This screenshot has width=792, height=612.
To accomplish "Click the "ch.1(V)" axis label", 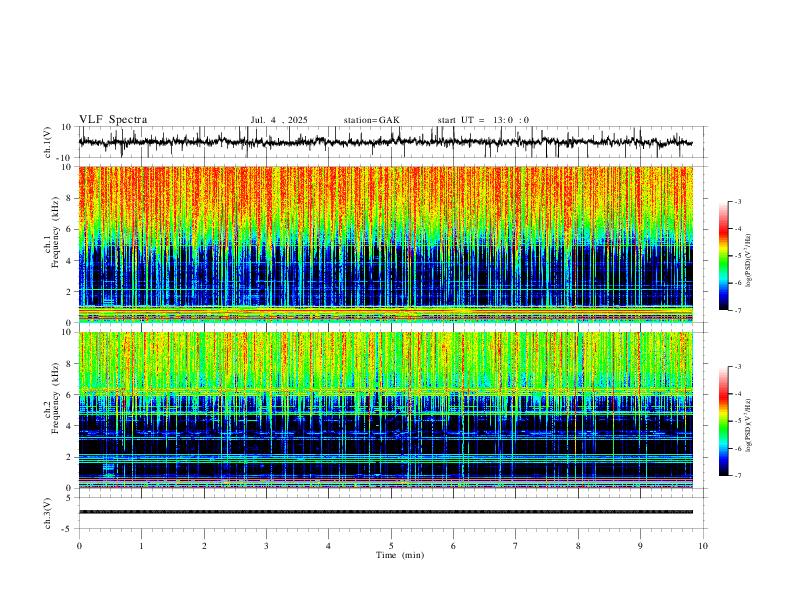I will [48, 142].
